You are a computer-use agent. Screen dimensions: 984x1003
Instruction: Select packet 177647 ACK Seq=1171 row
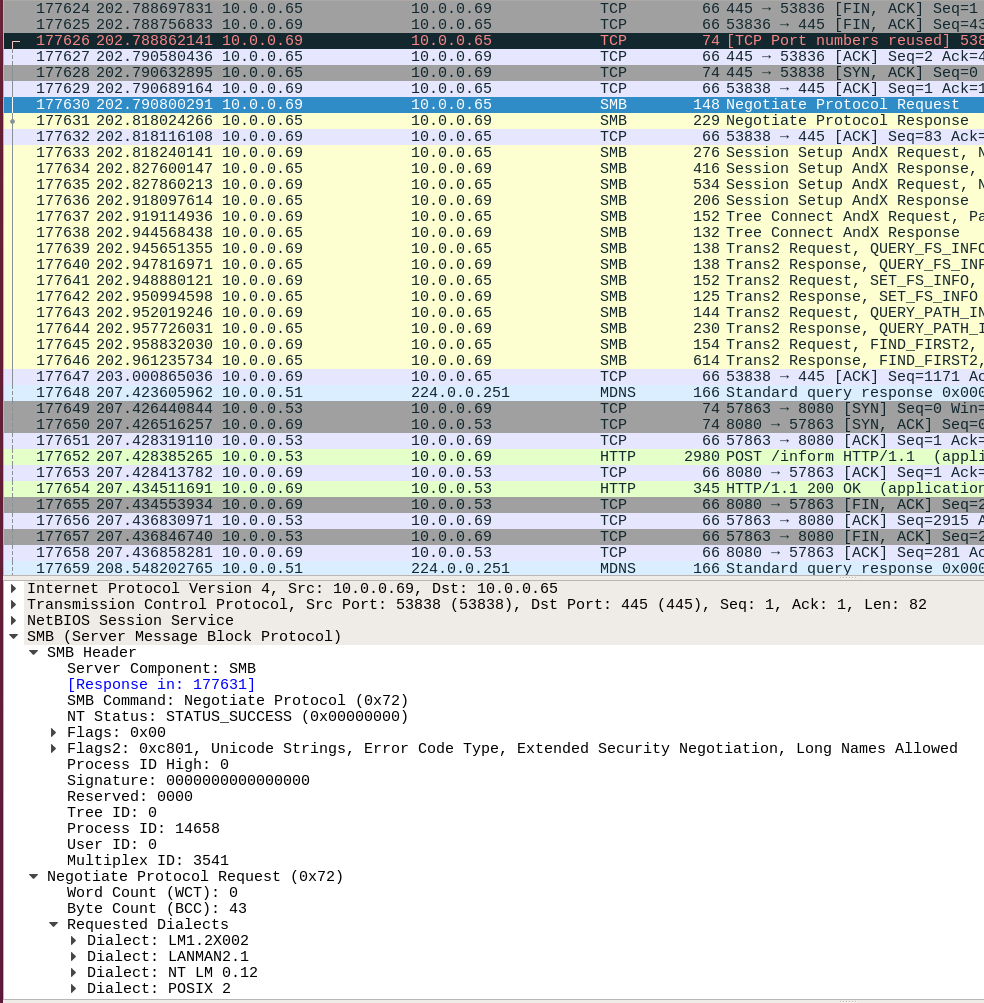(494, 376)
